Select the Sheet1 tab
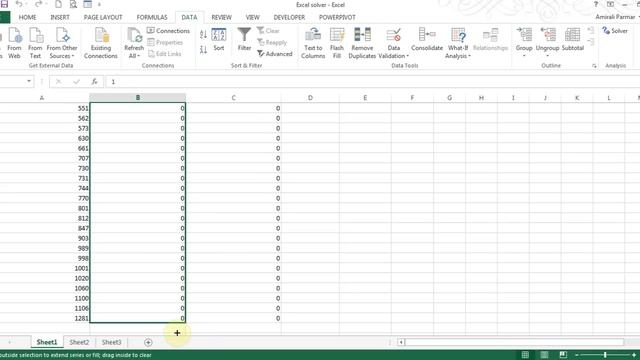Viewport: 640px width, 360px height. [47, 342]
